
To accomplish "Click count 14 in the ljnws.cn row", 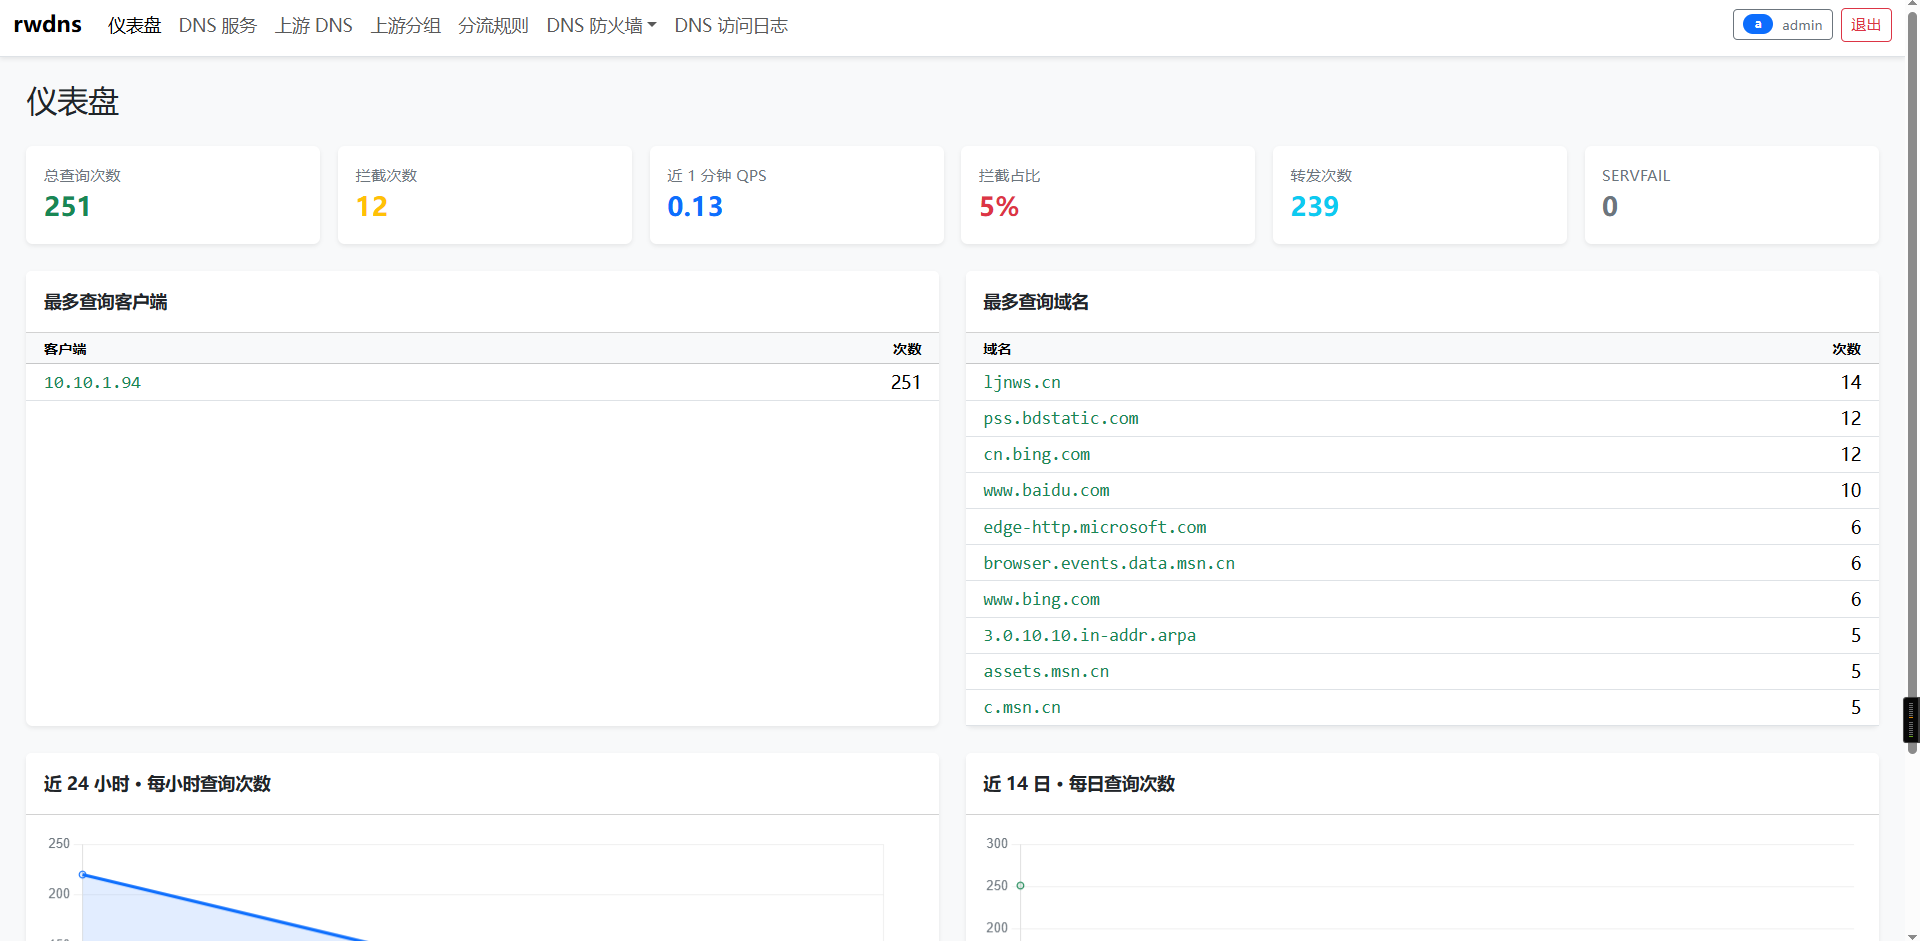I will (x=1851, y=383).
